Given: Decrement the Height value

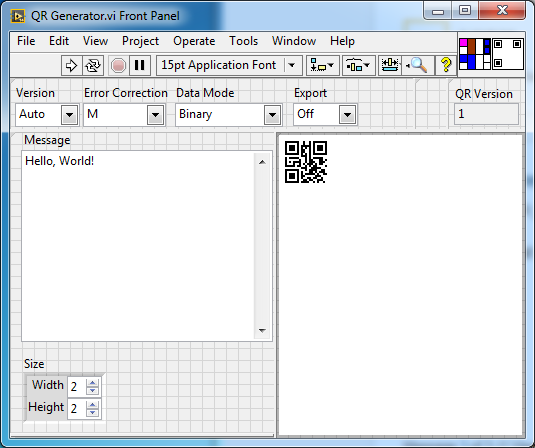Looking at the screenshot, I should pyautogui.click(x=92, y=413).
